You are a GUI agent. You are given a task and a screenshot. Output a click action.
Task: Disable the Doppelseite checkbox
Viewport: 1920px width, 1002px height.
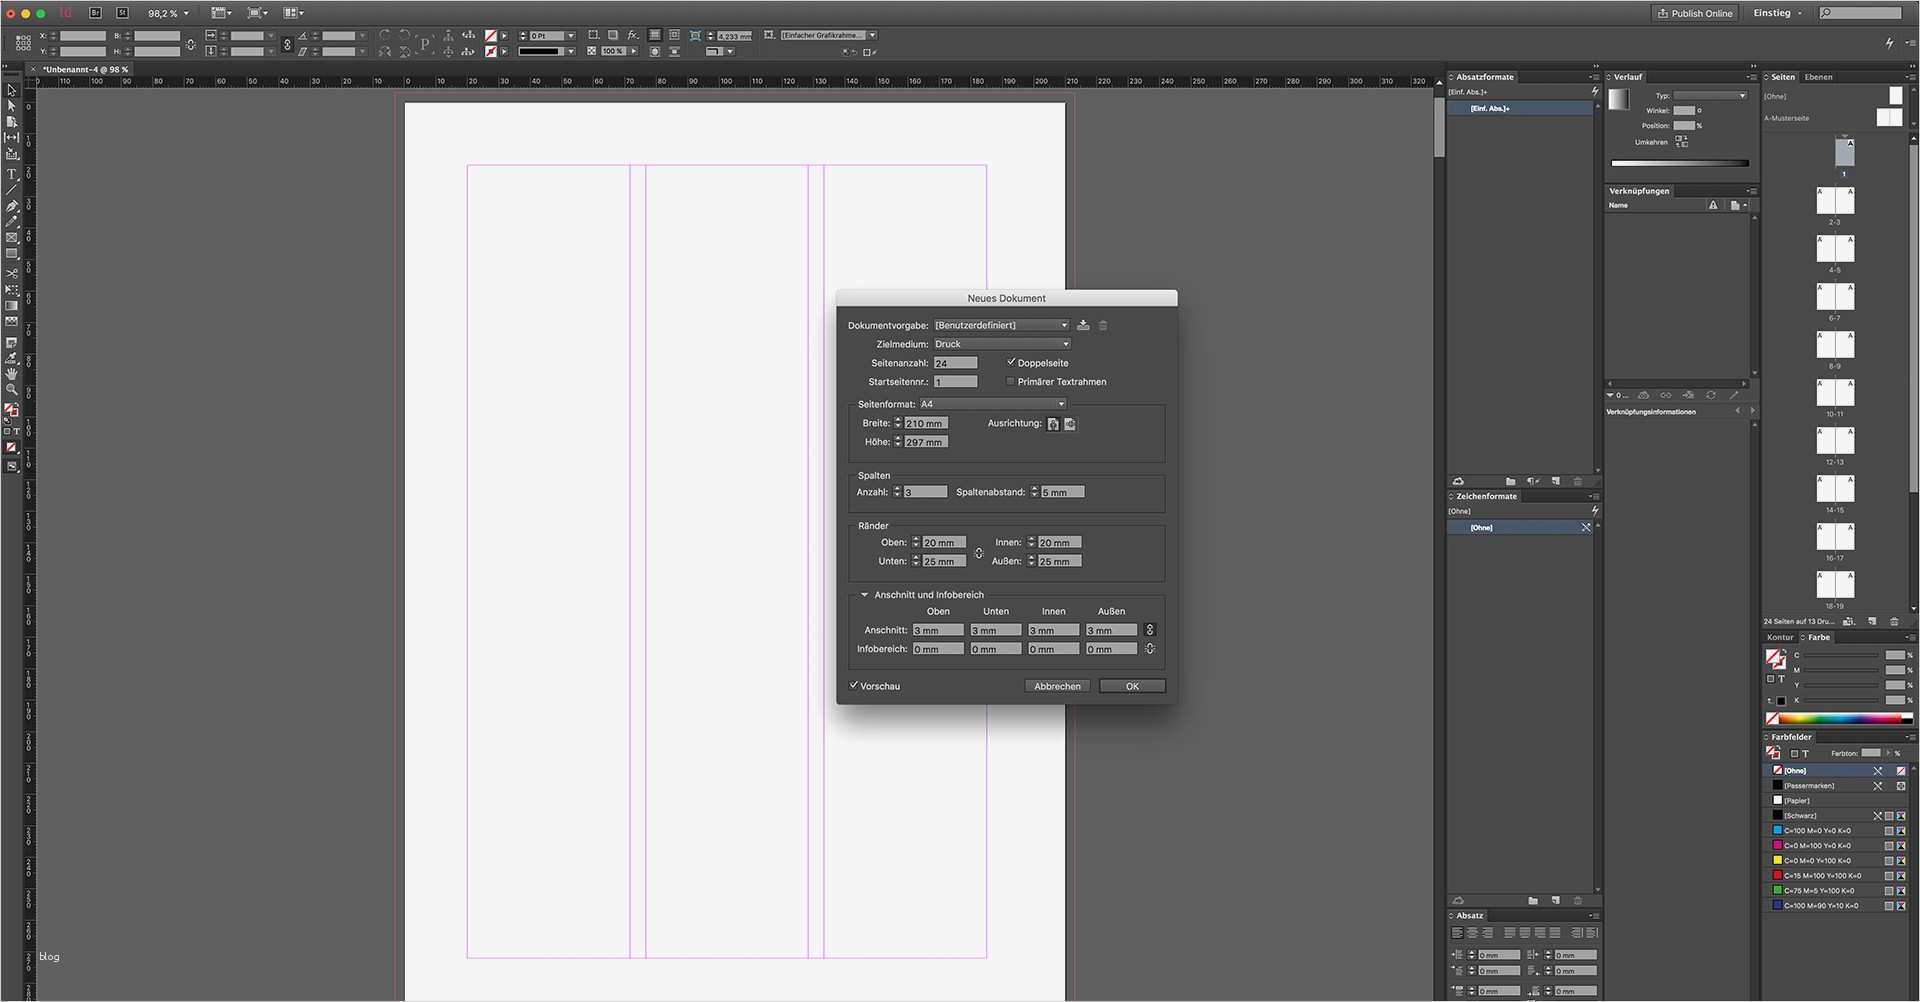point(1011,362)
